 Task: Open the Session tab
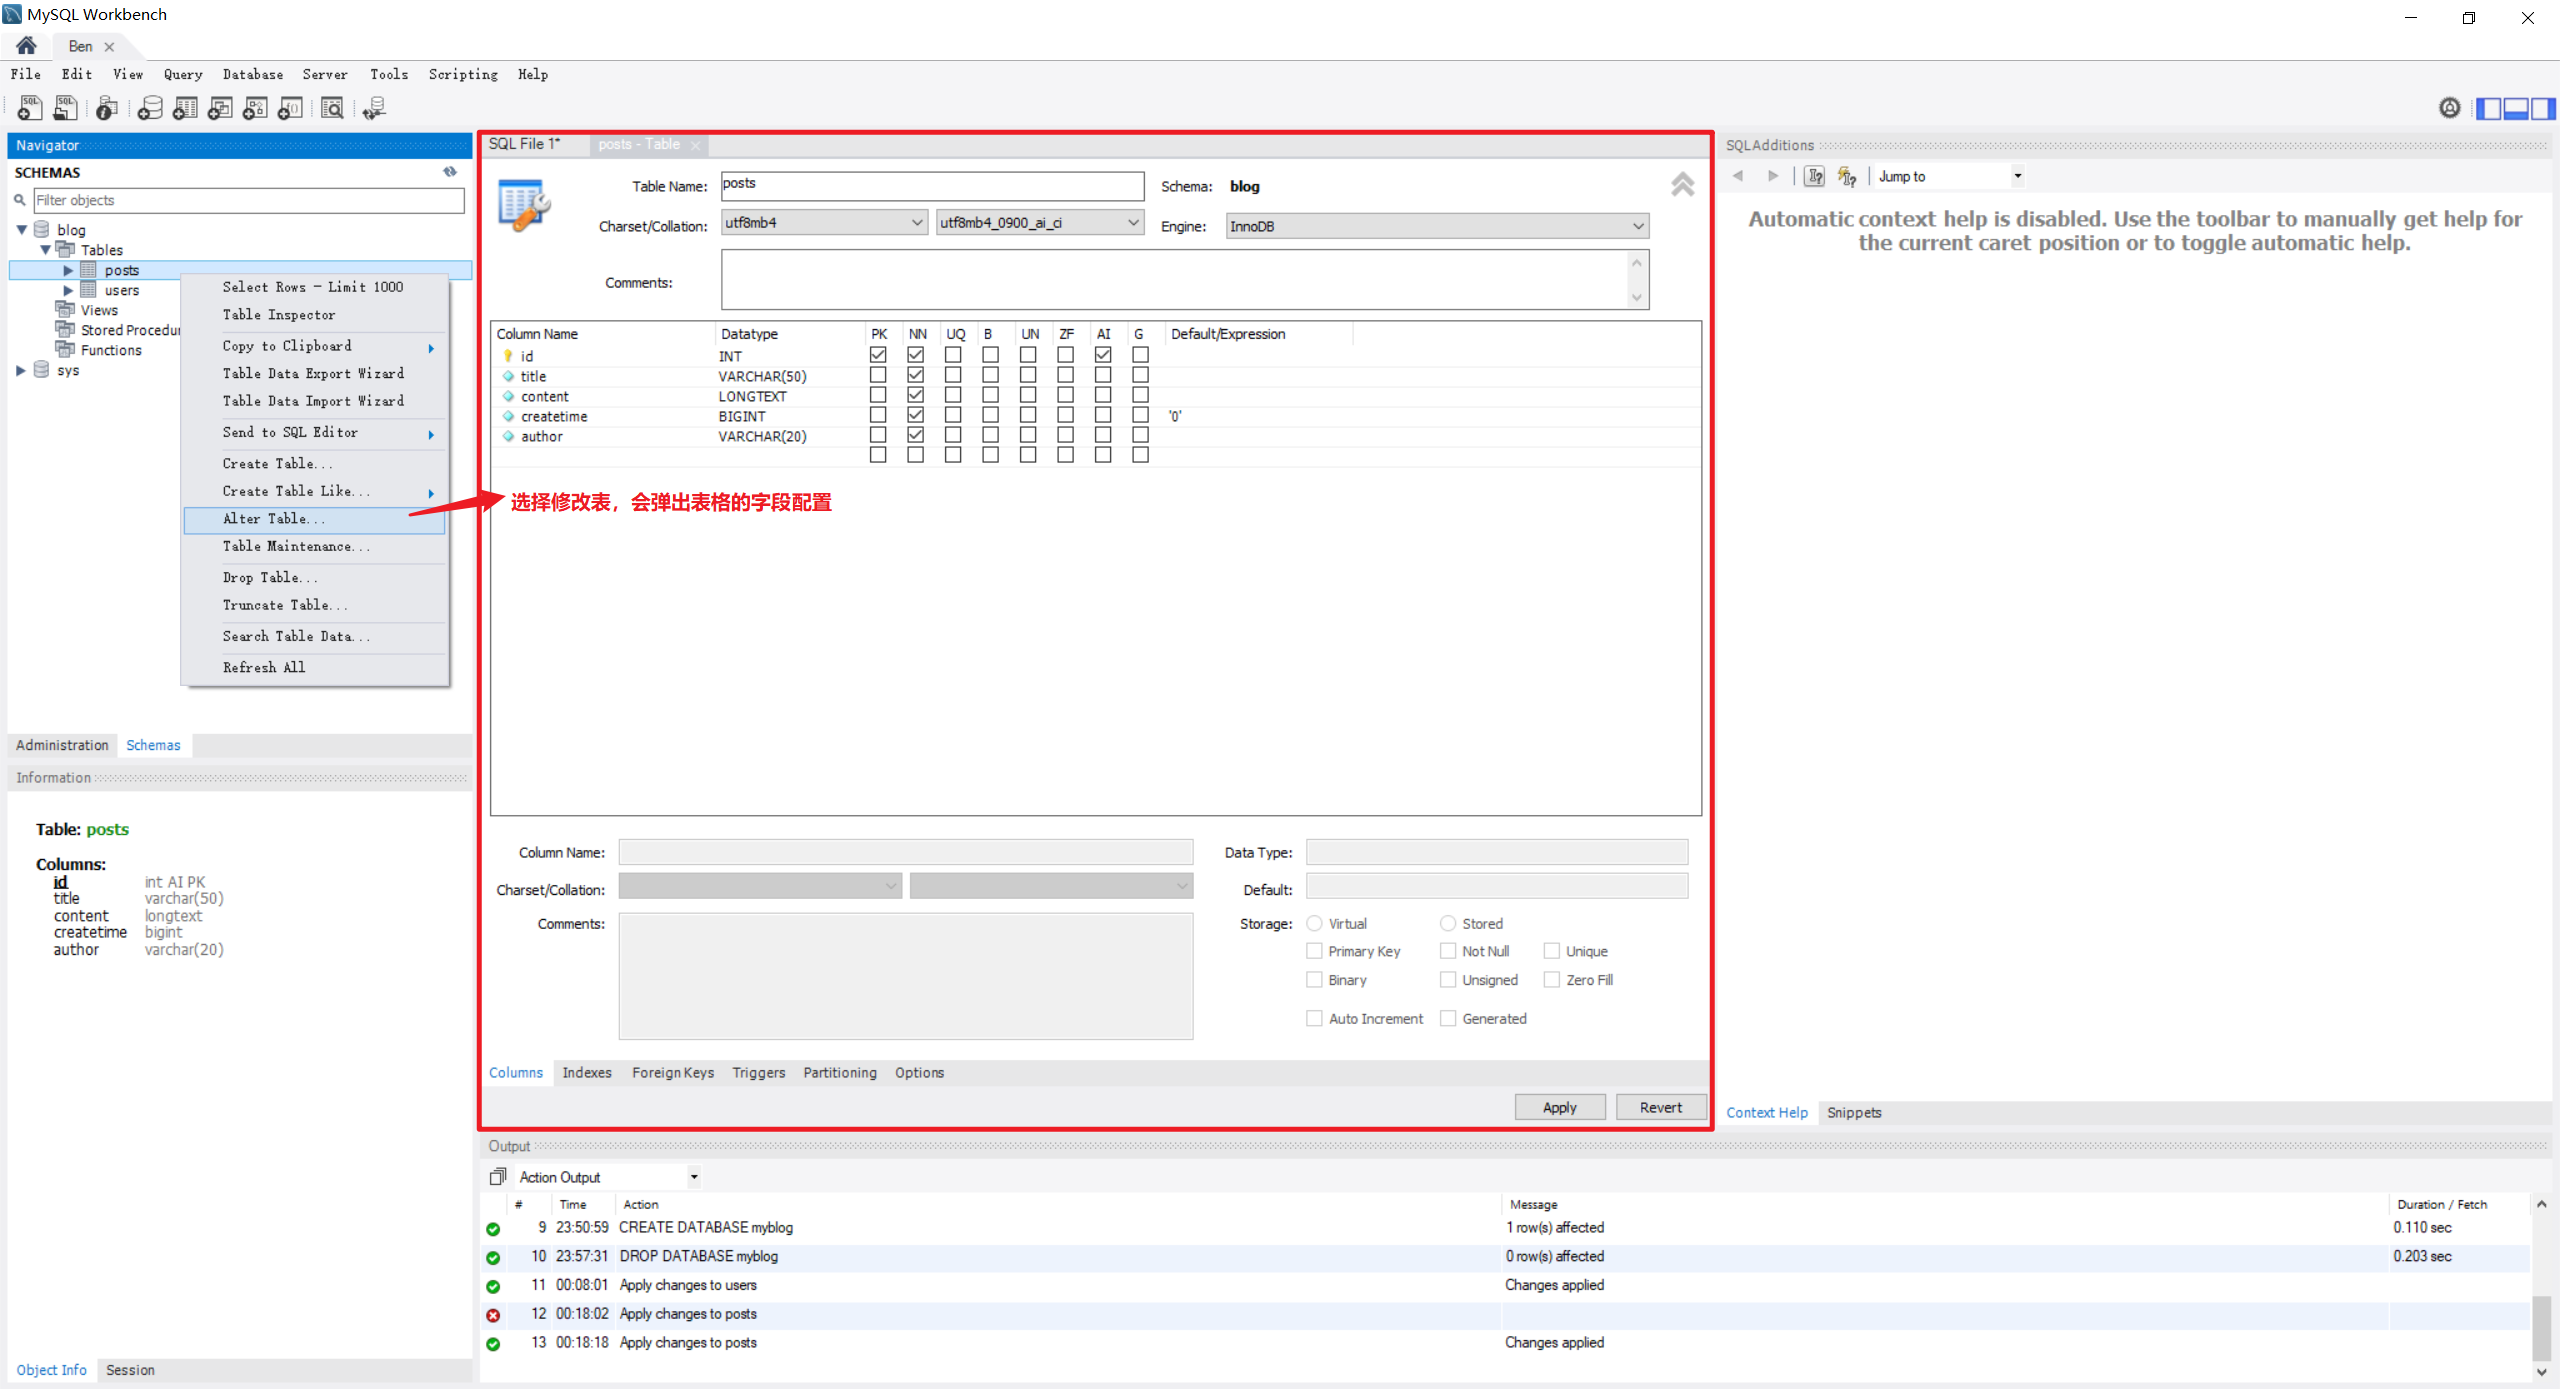click(130, 1370)
